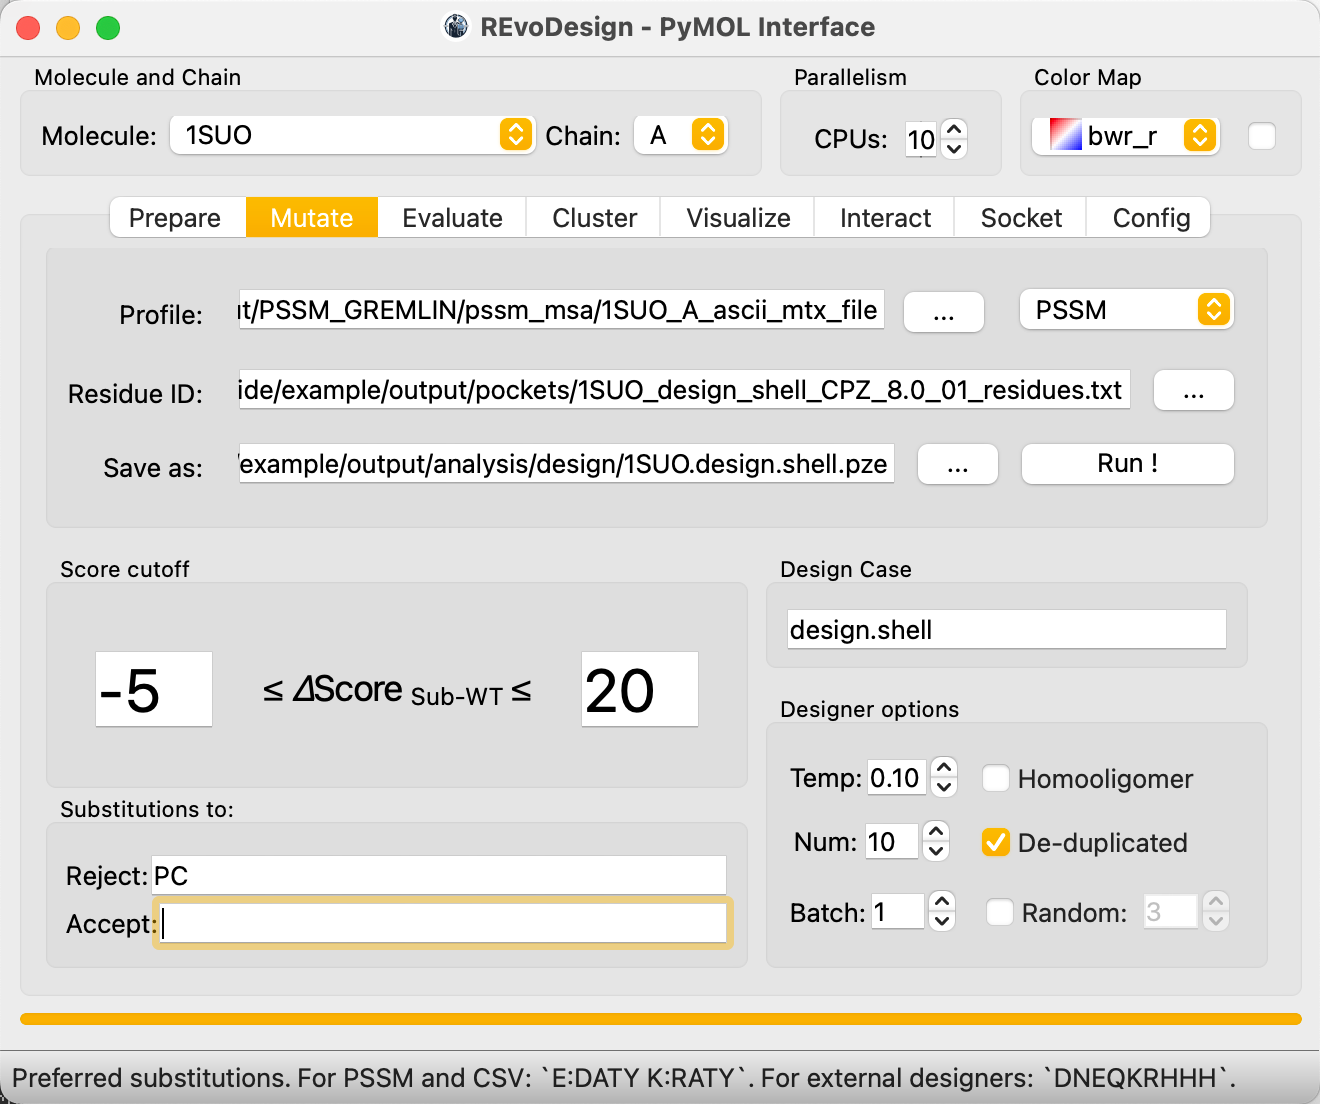
Task: Click the lower score cutoff field -5
Action: click(x=154, y=690)
